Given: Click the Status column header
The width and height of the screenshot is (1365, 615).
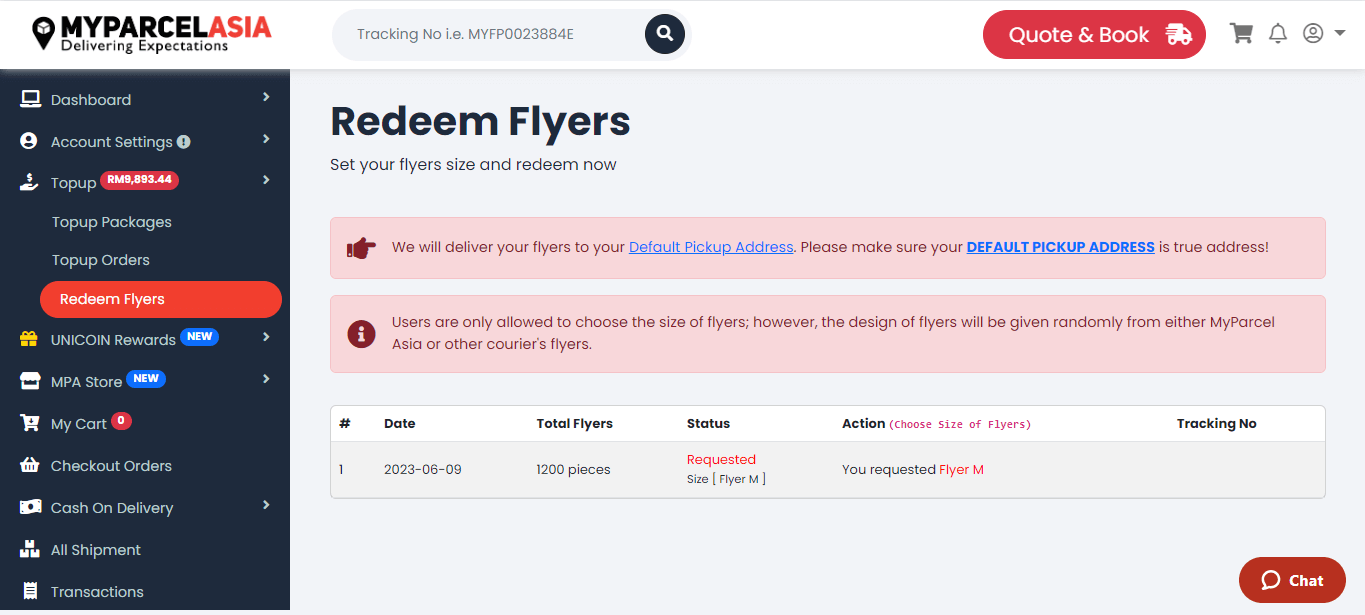Looking at the screenshot, I should 708,423.
